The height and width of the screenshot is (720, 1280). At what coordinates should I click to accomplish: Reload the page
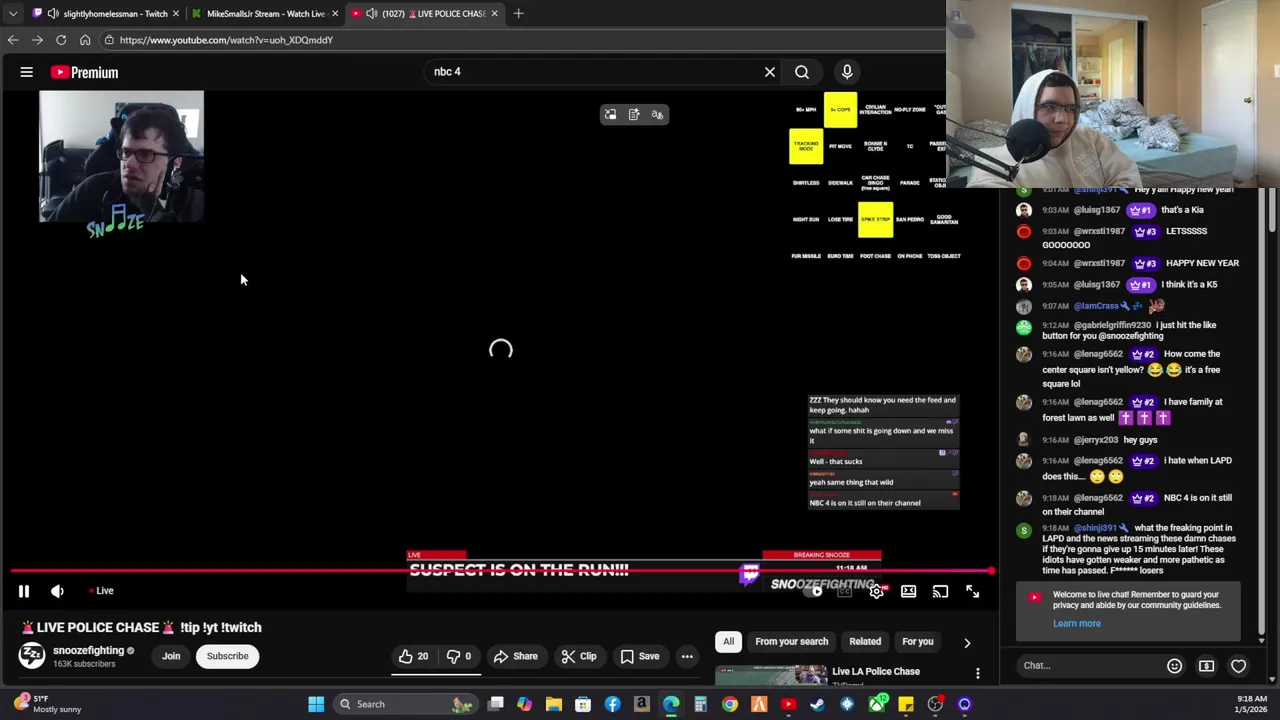[61, 40]
